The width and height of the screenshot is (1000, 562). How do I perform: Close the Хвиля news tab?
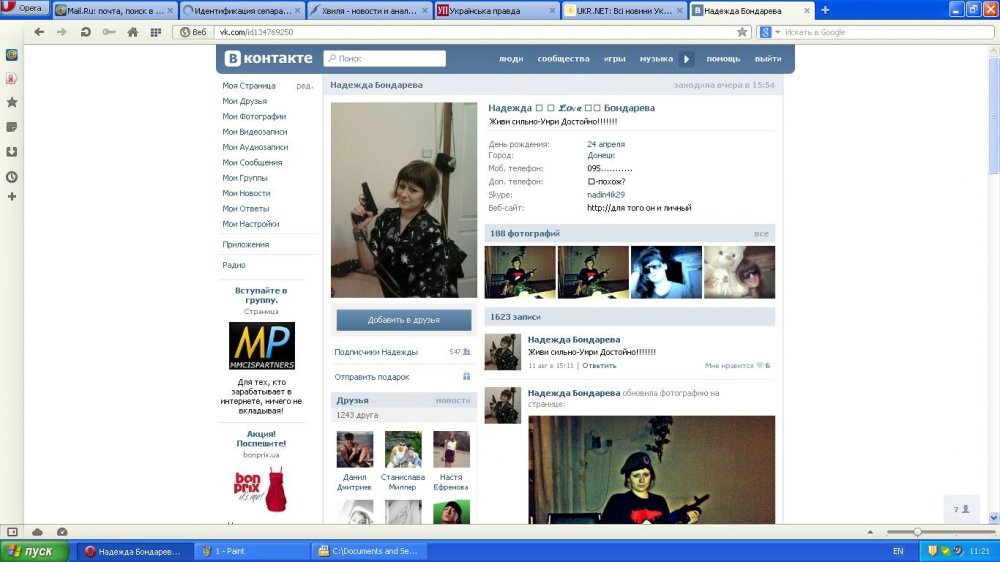click(x=425, y=11)
